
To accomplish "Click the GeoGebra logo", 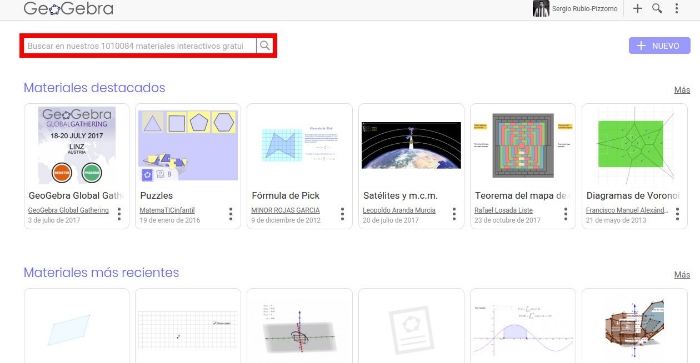I will pyautogui.click(x=68, y=8).
